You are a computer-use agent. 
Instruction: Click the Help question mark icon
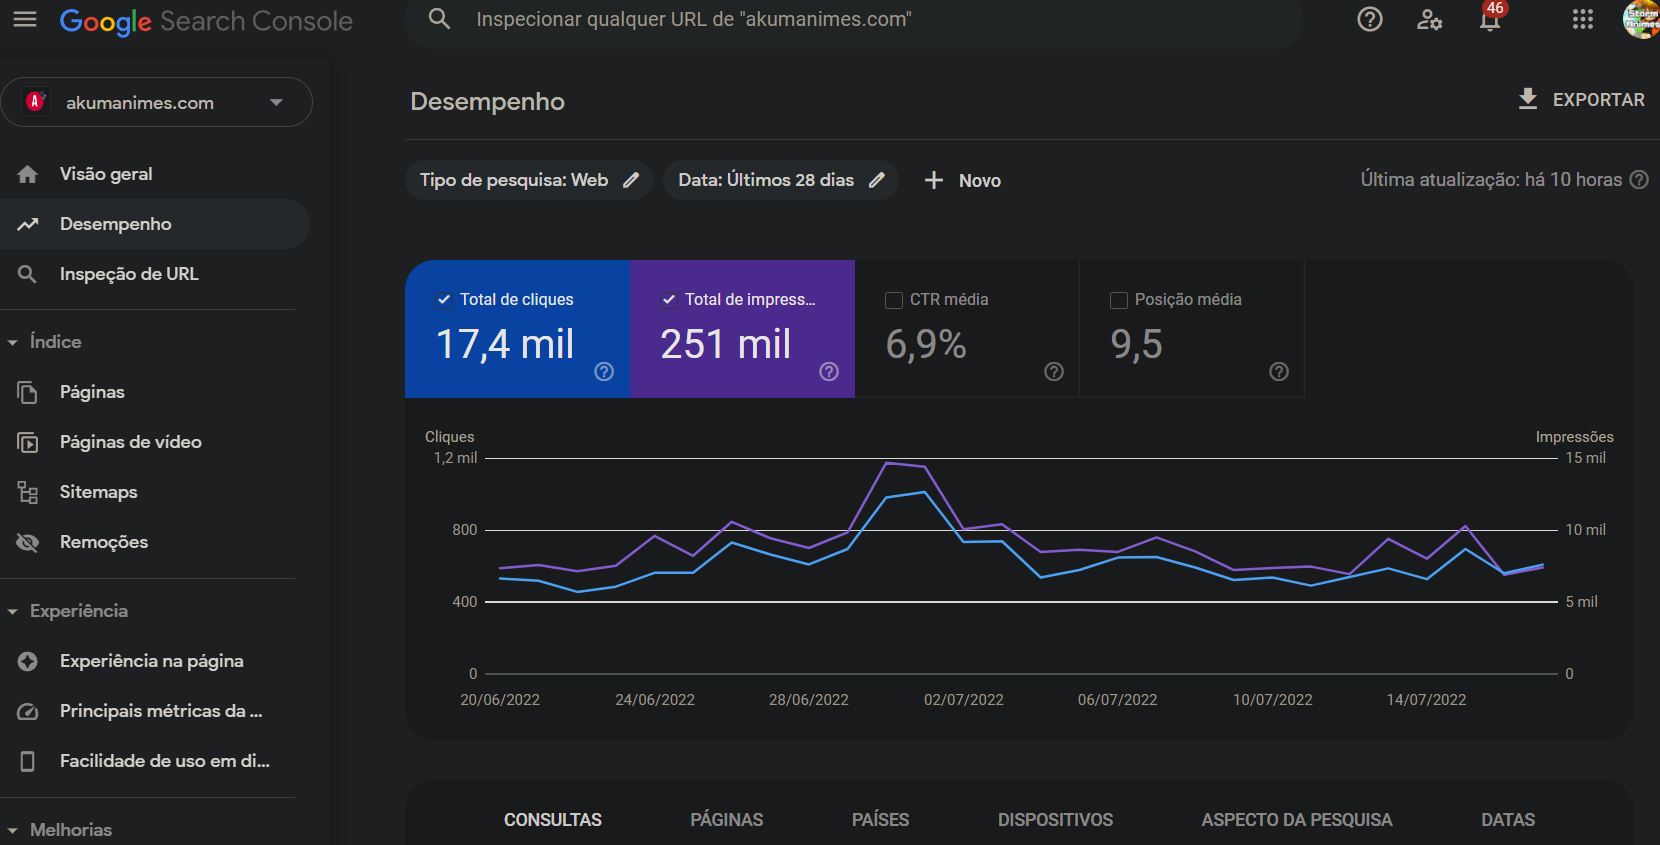1369,20
